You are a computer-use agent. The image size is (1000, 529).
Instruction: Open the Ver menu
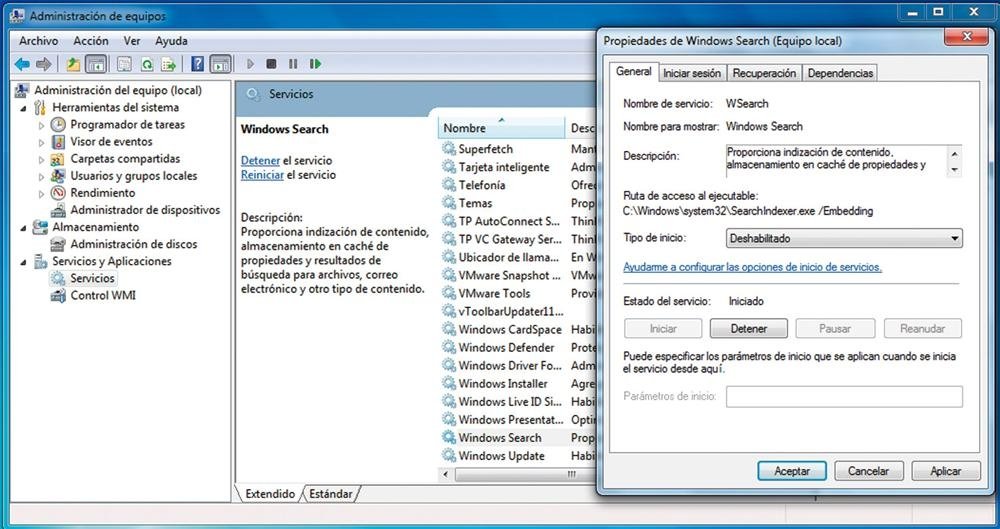132,41
